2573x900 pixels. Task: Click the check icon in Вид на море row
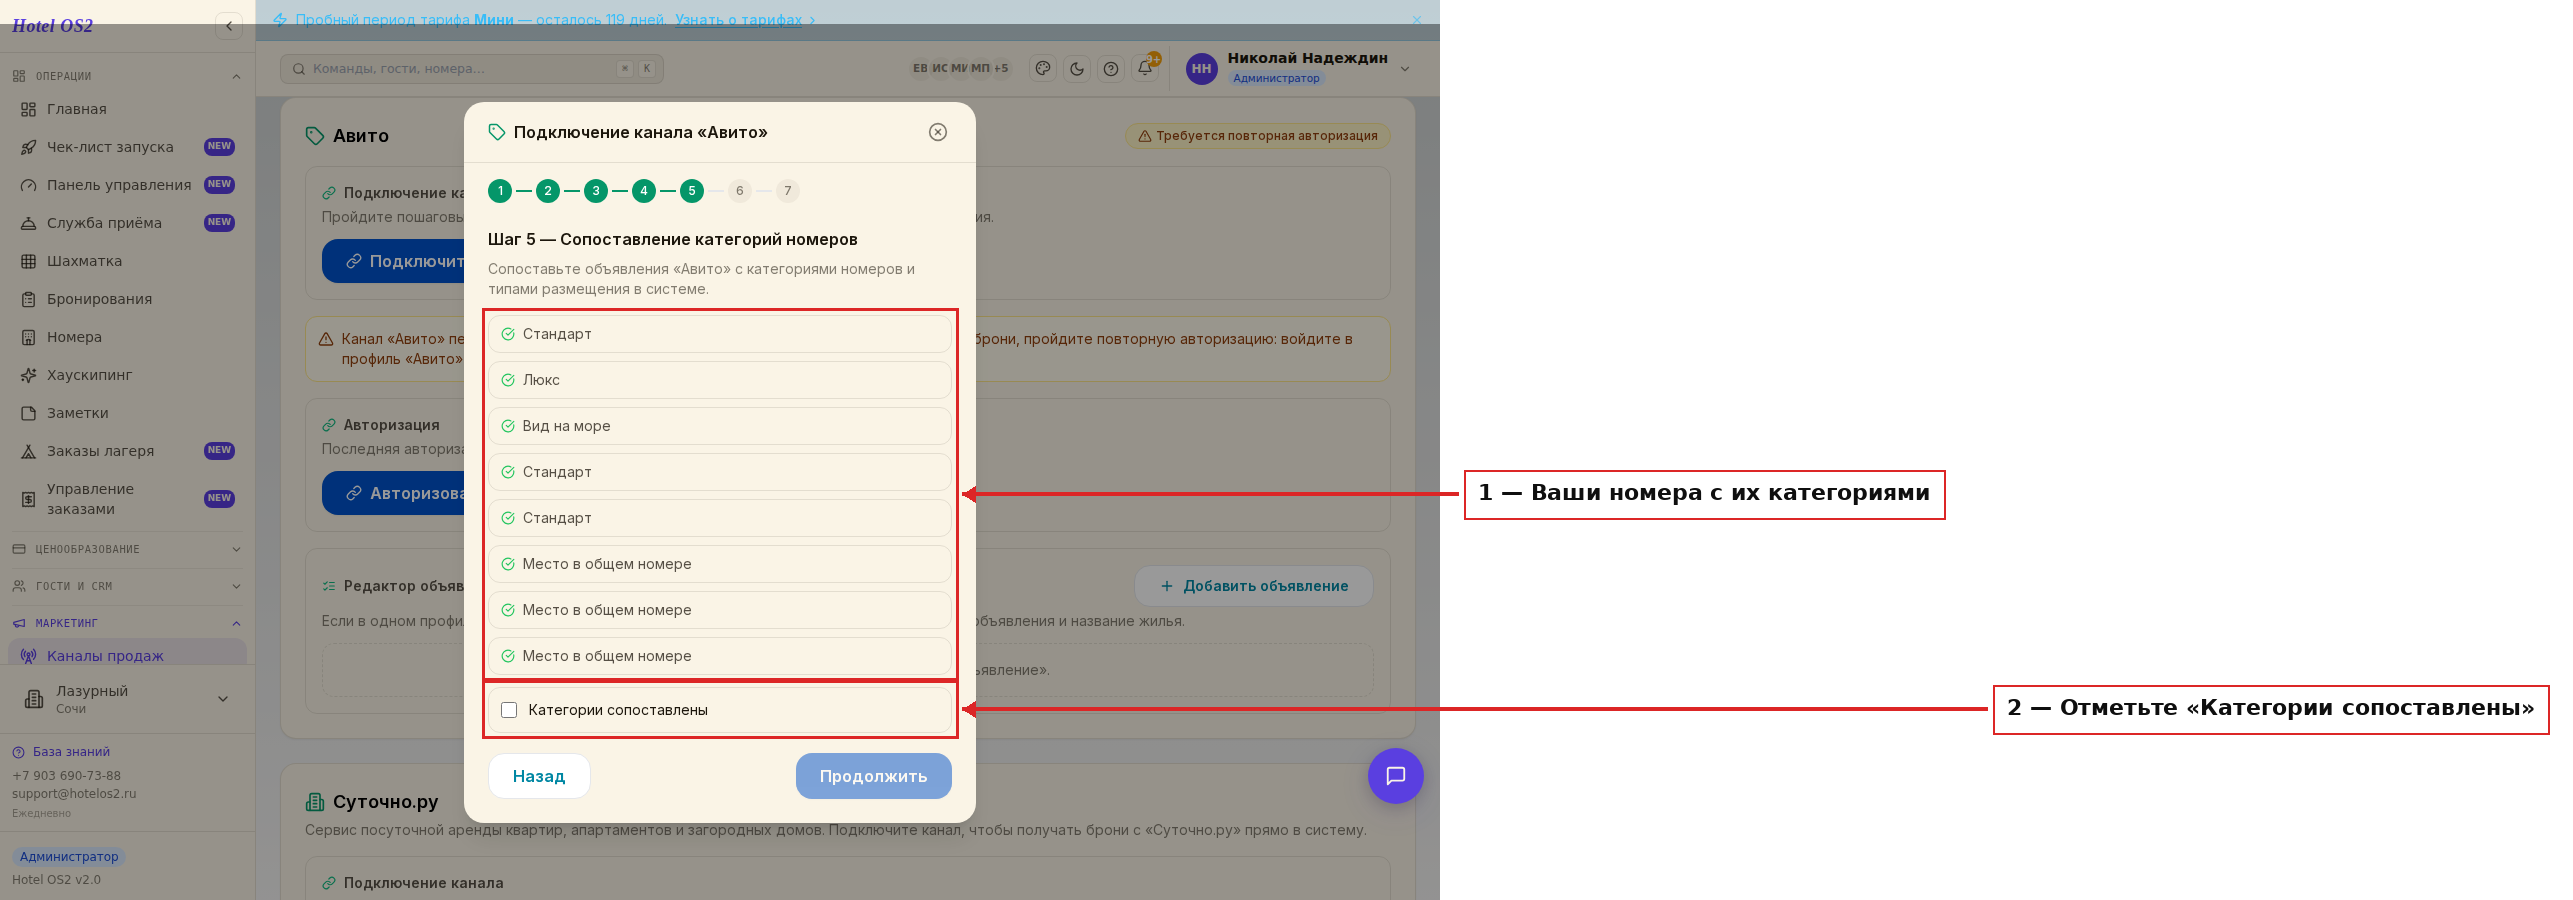pyautogui.click(x=508, y=426)
